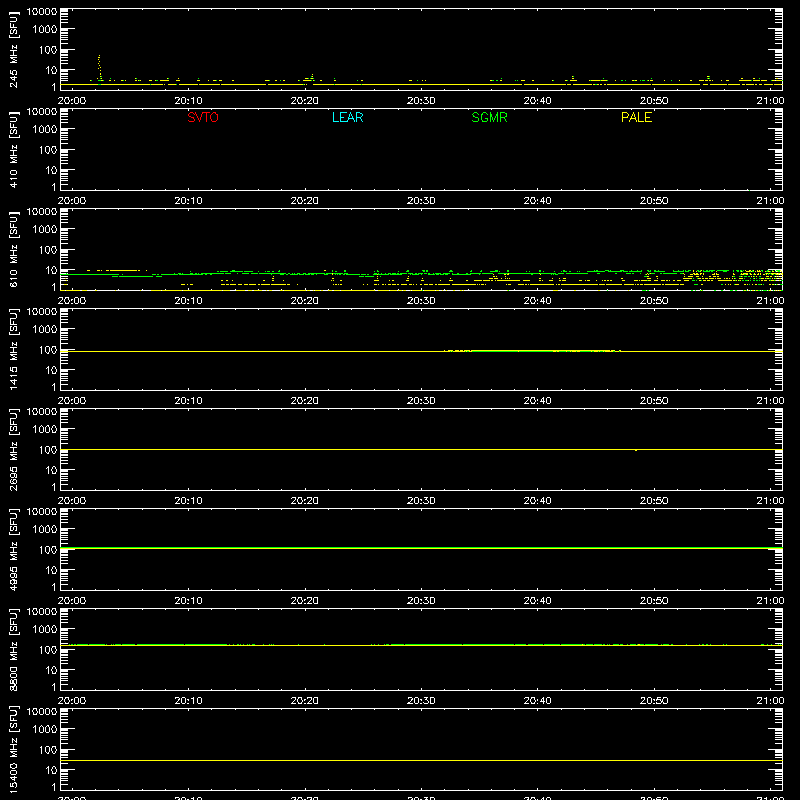Click the yellow PALE station legend label
Image resolution: width=800 pixels, height=800 pixels.
tap(636, 117)
